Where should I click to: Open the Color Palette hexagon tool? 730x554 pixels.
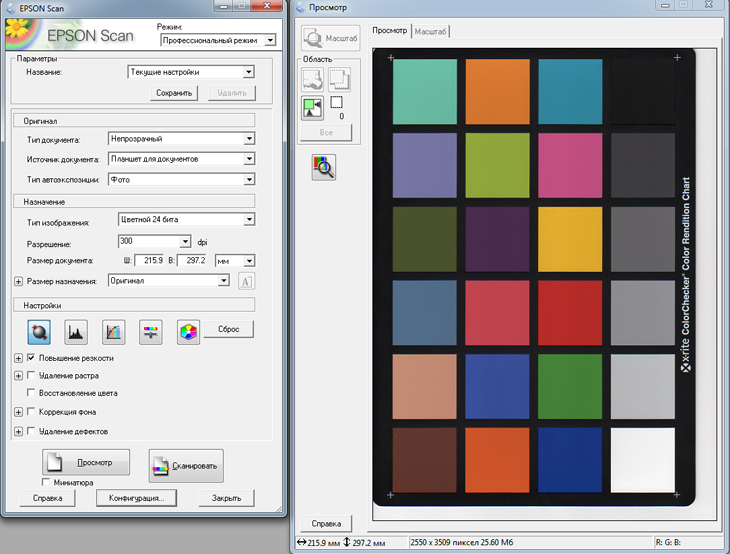(188, 332)
